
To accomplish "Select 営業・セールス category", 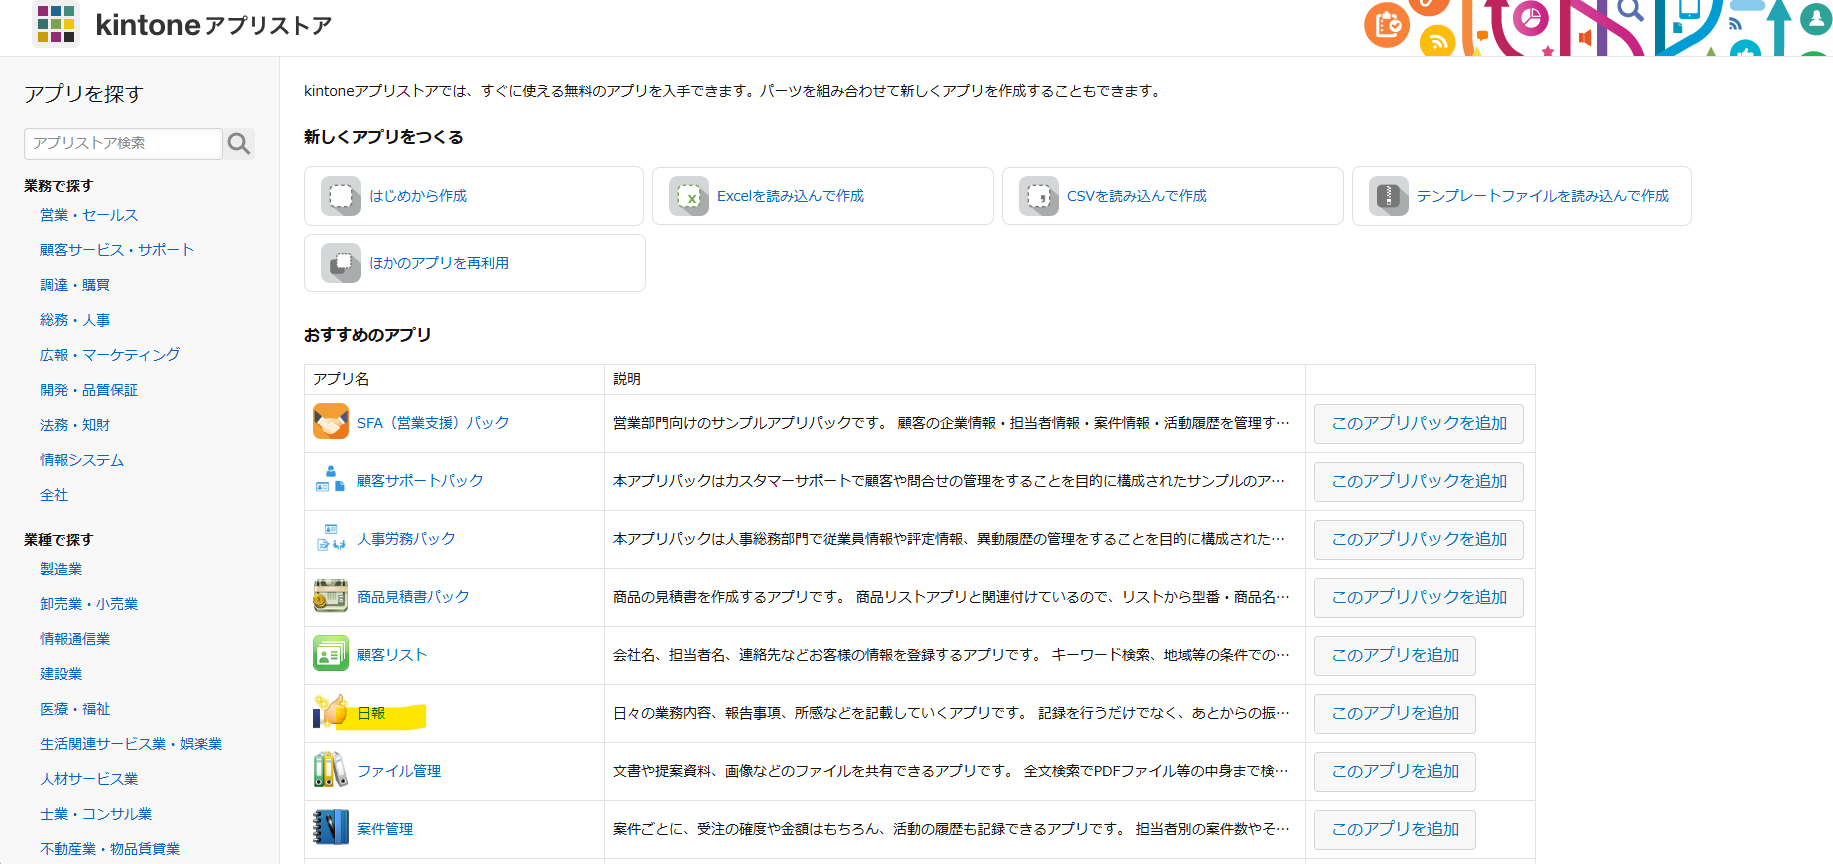I will point(89,215).
